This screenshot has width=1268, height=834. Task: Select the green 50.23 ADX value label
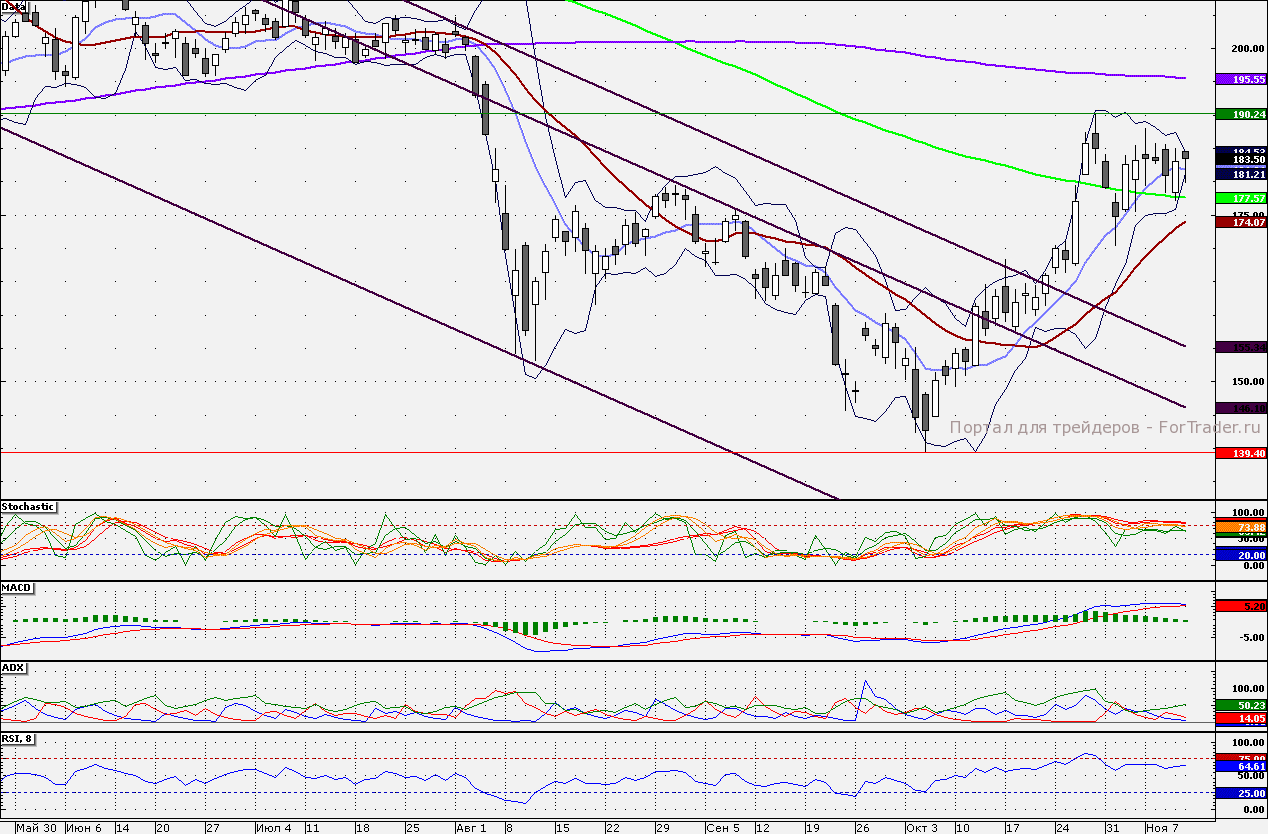pos(1241,705)
